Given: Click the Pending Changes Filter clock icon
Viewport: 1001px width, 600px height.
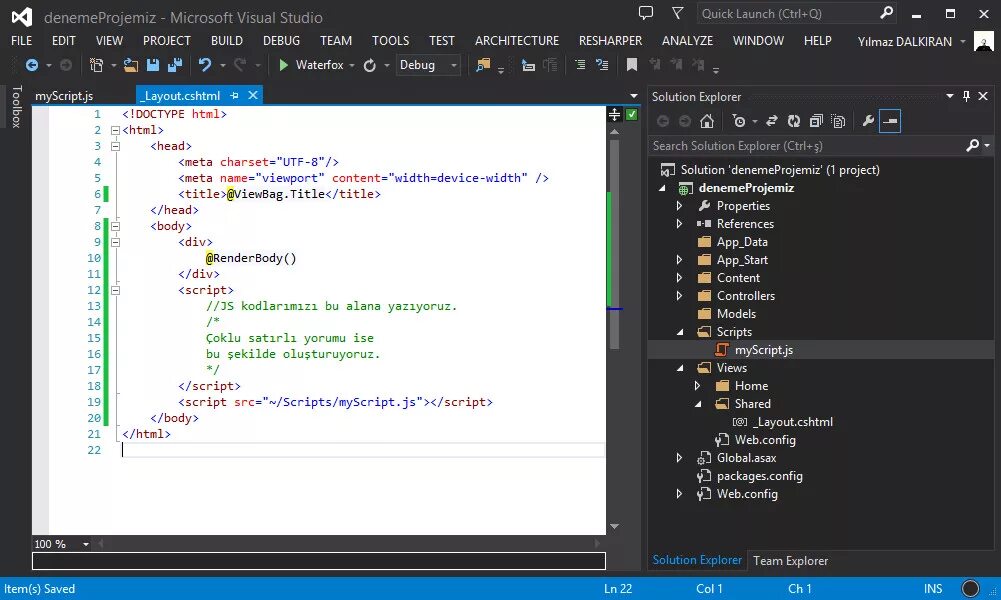Looking at the screenshot, I should click(739, 121).
